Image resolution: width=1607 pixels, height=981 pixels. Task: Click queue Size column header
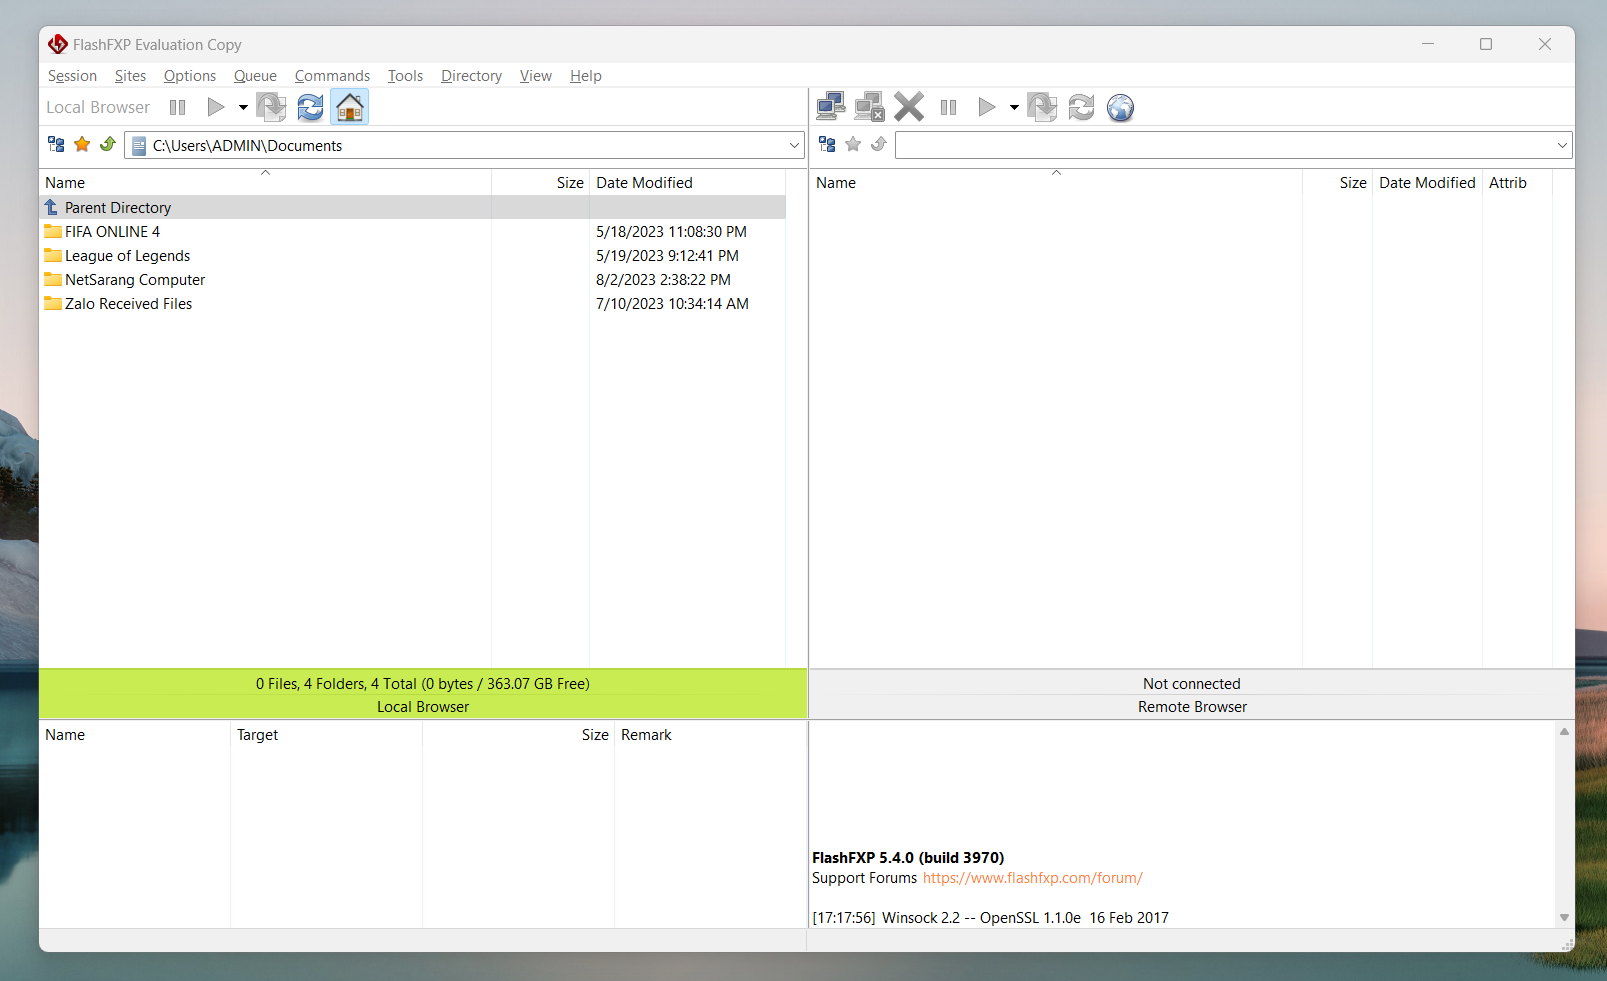[x=518, y=735]
